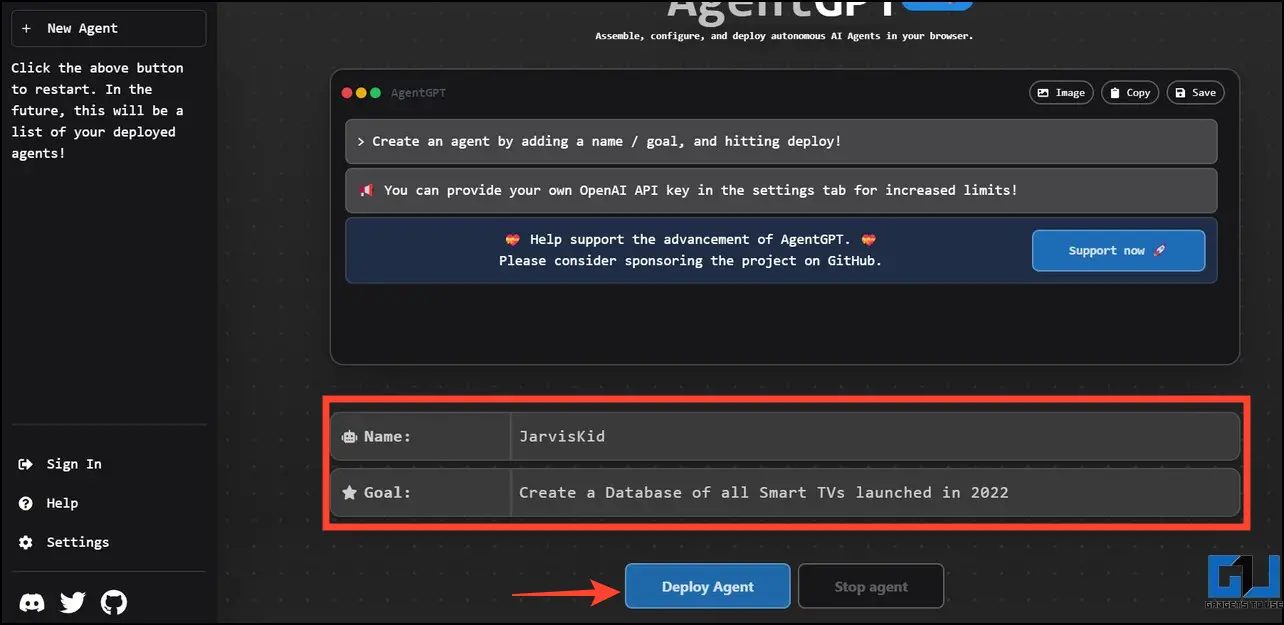This screenshot has height=625, width=1284.
Task: Focus the Name input field with JarvisKid
Action: [x=875, y=436]
